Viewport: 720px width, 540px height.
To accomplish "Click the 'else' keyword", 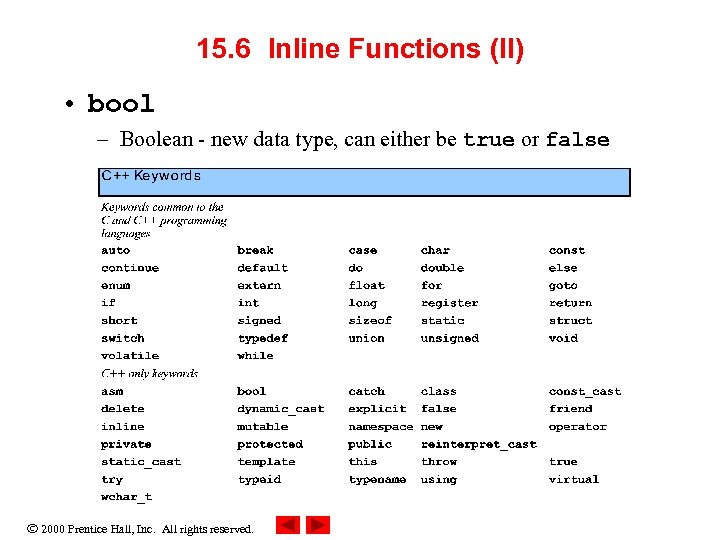I will (563, 268).
